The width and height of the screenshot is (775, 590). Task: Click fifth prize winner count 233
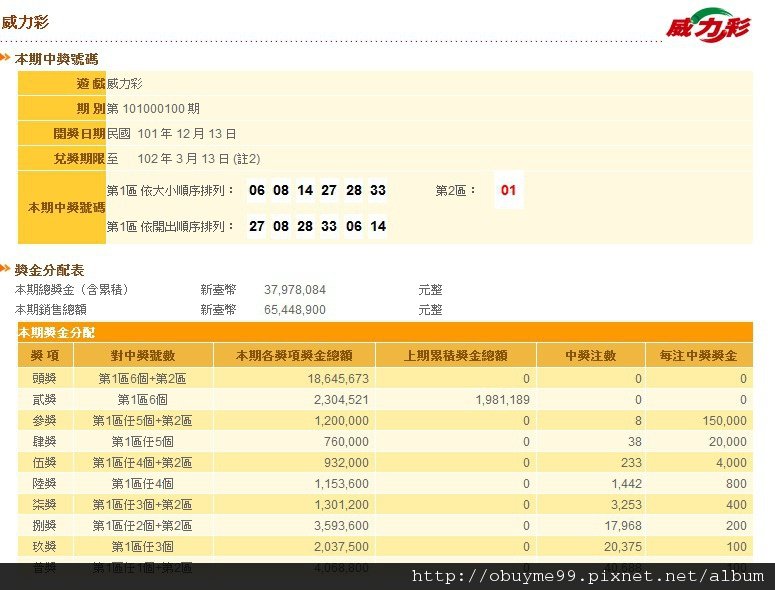click(631, 463)
